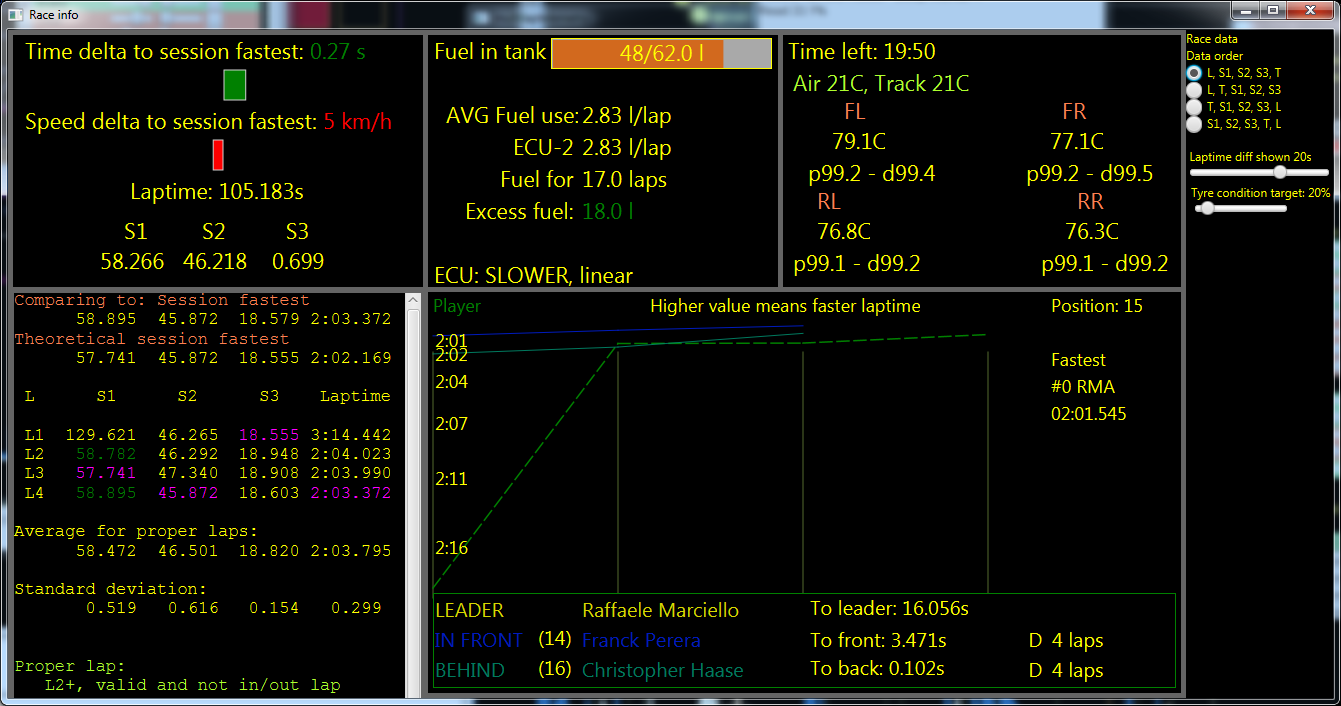Click the Laptime diff shown slider handle
Viewport: 1341px width, 706px height.
click(x=1280, y=172)
